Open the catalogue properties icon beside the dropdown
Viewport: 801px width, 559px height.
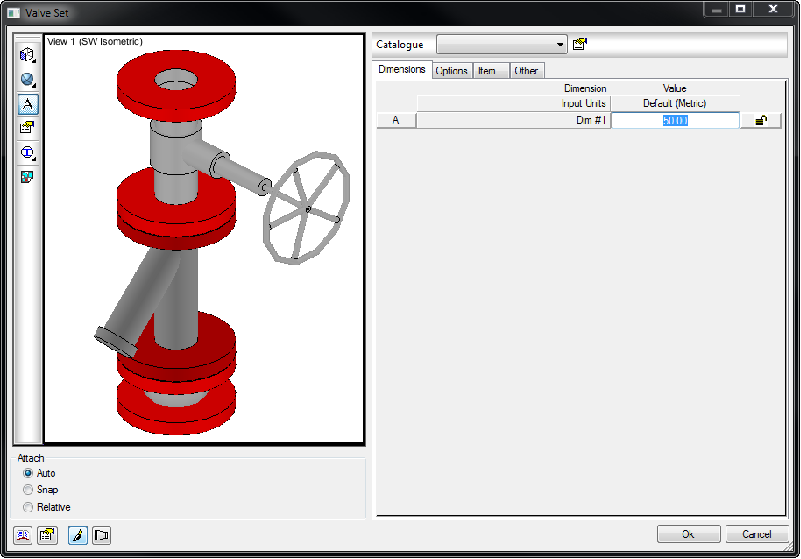coord(580,44)
